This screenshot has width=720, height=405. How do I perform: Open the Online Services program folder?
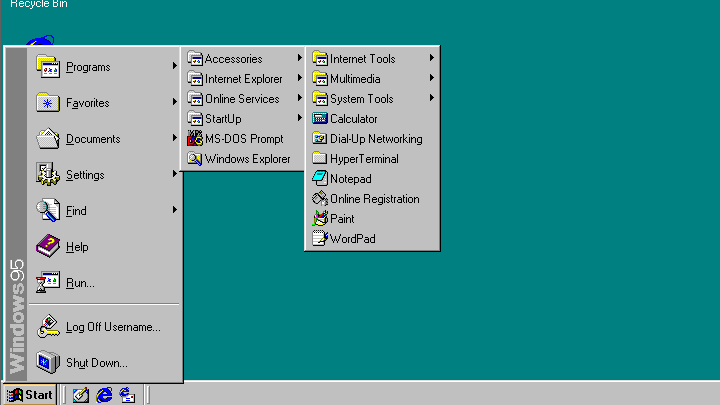point(244,99)
